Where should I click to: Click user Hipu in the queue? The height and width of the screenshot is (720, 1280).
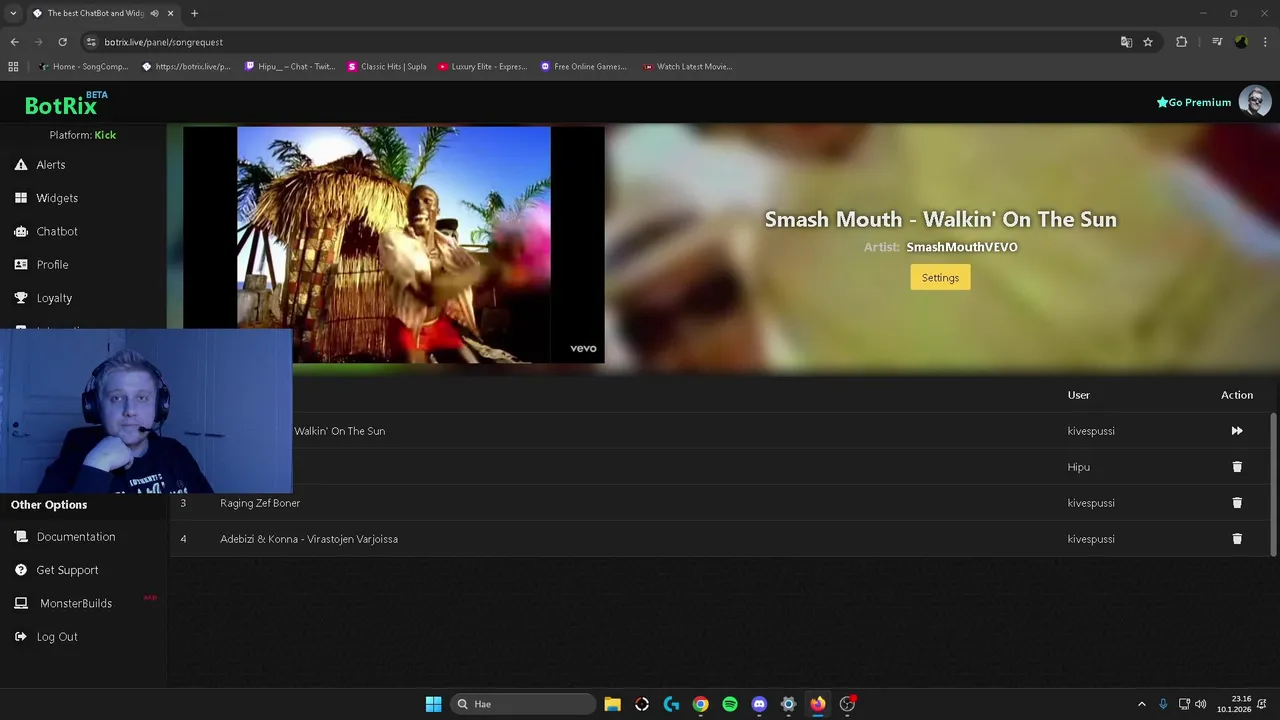pos(1078,467)
